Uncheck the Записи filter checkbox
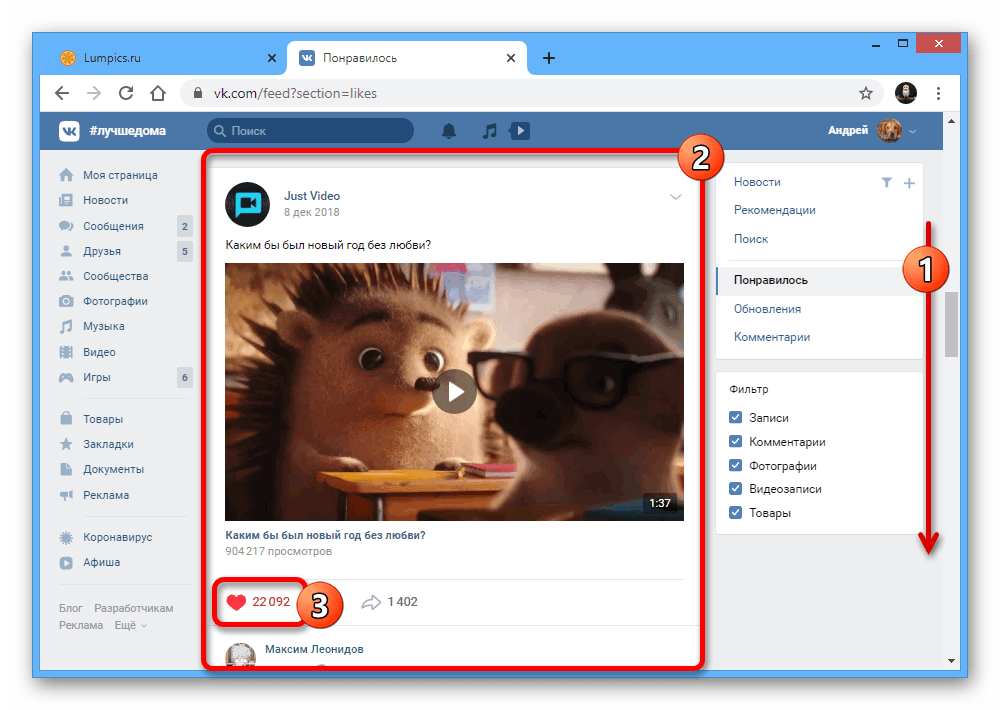 [735, 417]
